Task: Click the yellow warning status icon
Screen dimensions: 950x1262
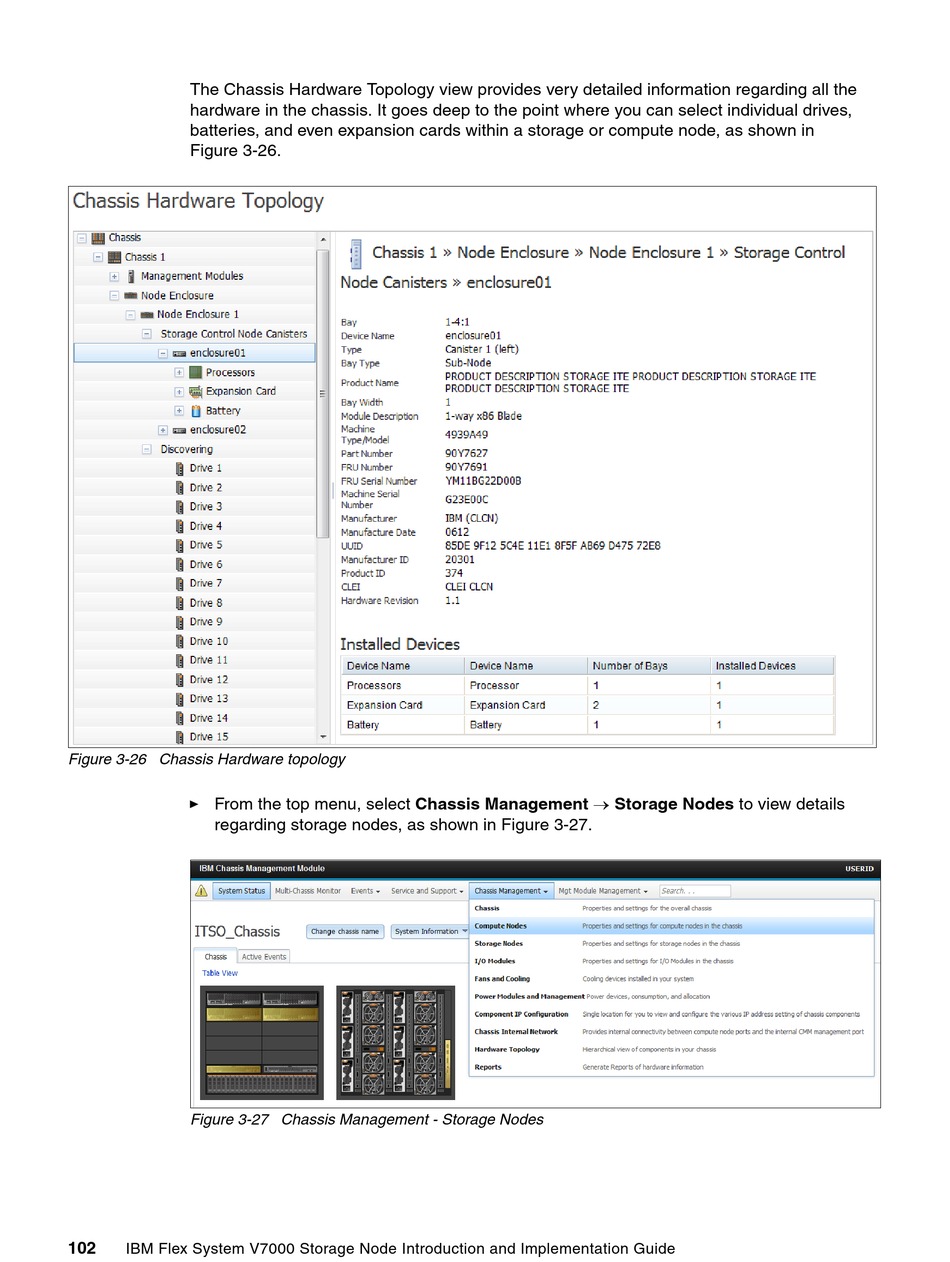Action: point(201,891)
